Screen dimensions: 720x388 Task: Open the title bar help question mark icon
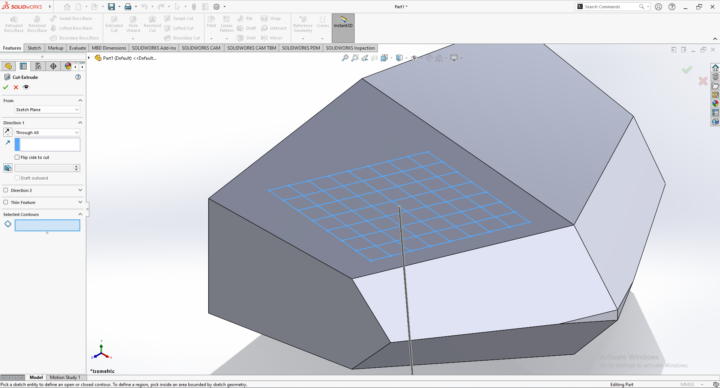point(672,6)
